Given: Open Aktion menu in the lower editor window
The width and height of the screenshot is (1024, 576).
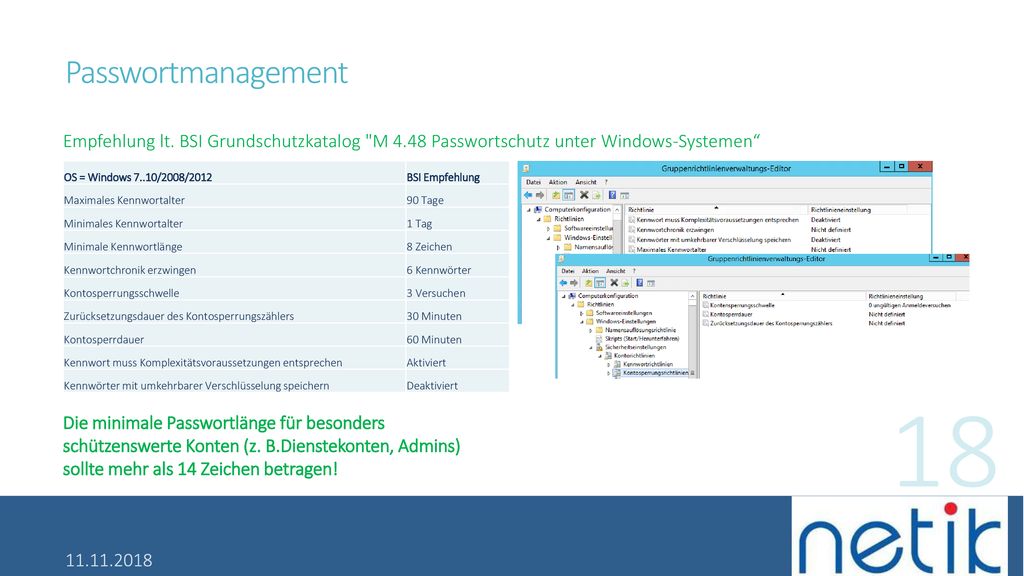Looking at the screenshot, I should point(590,270).
